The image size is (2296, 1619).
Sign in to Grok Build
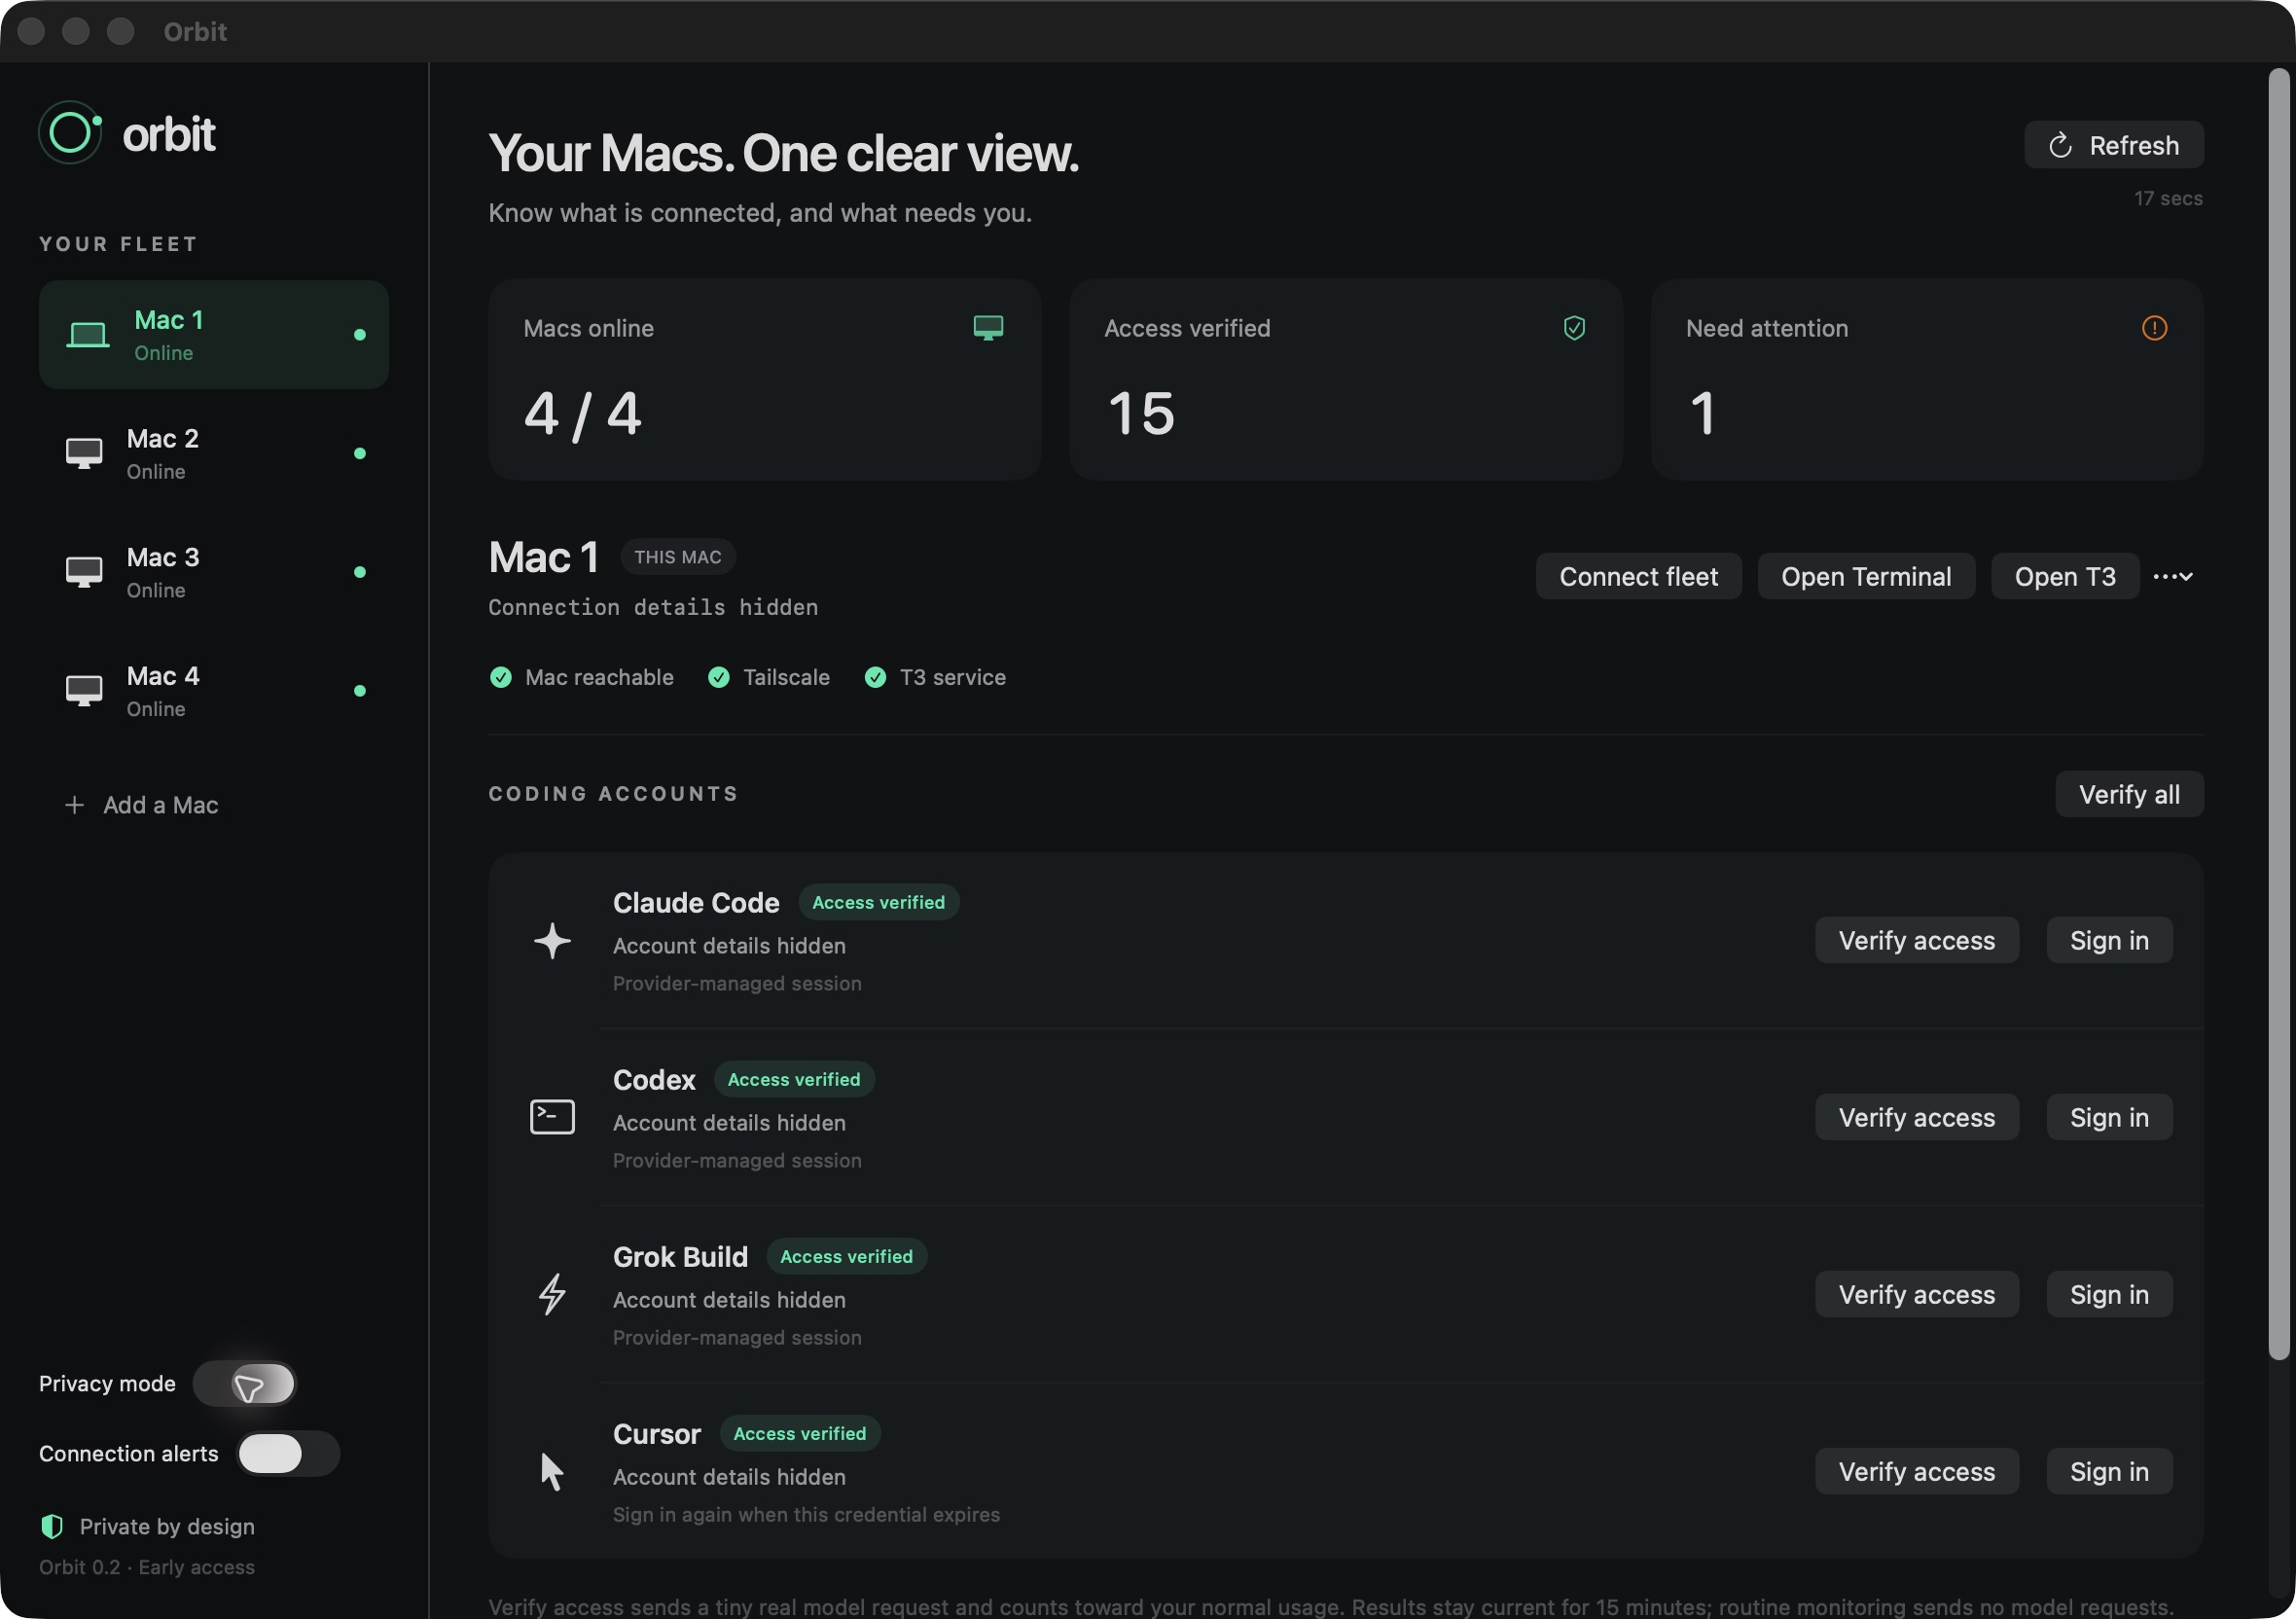[x=2109, y=1294]
